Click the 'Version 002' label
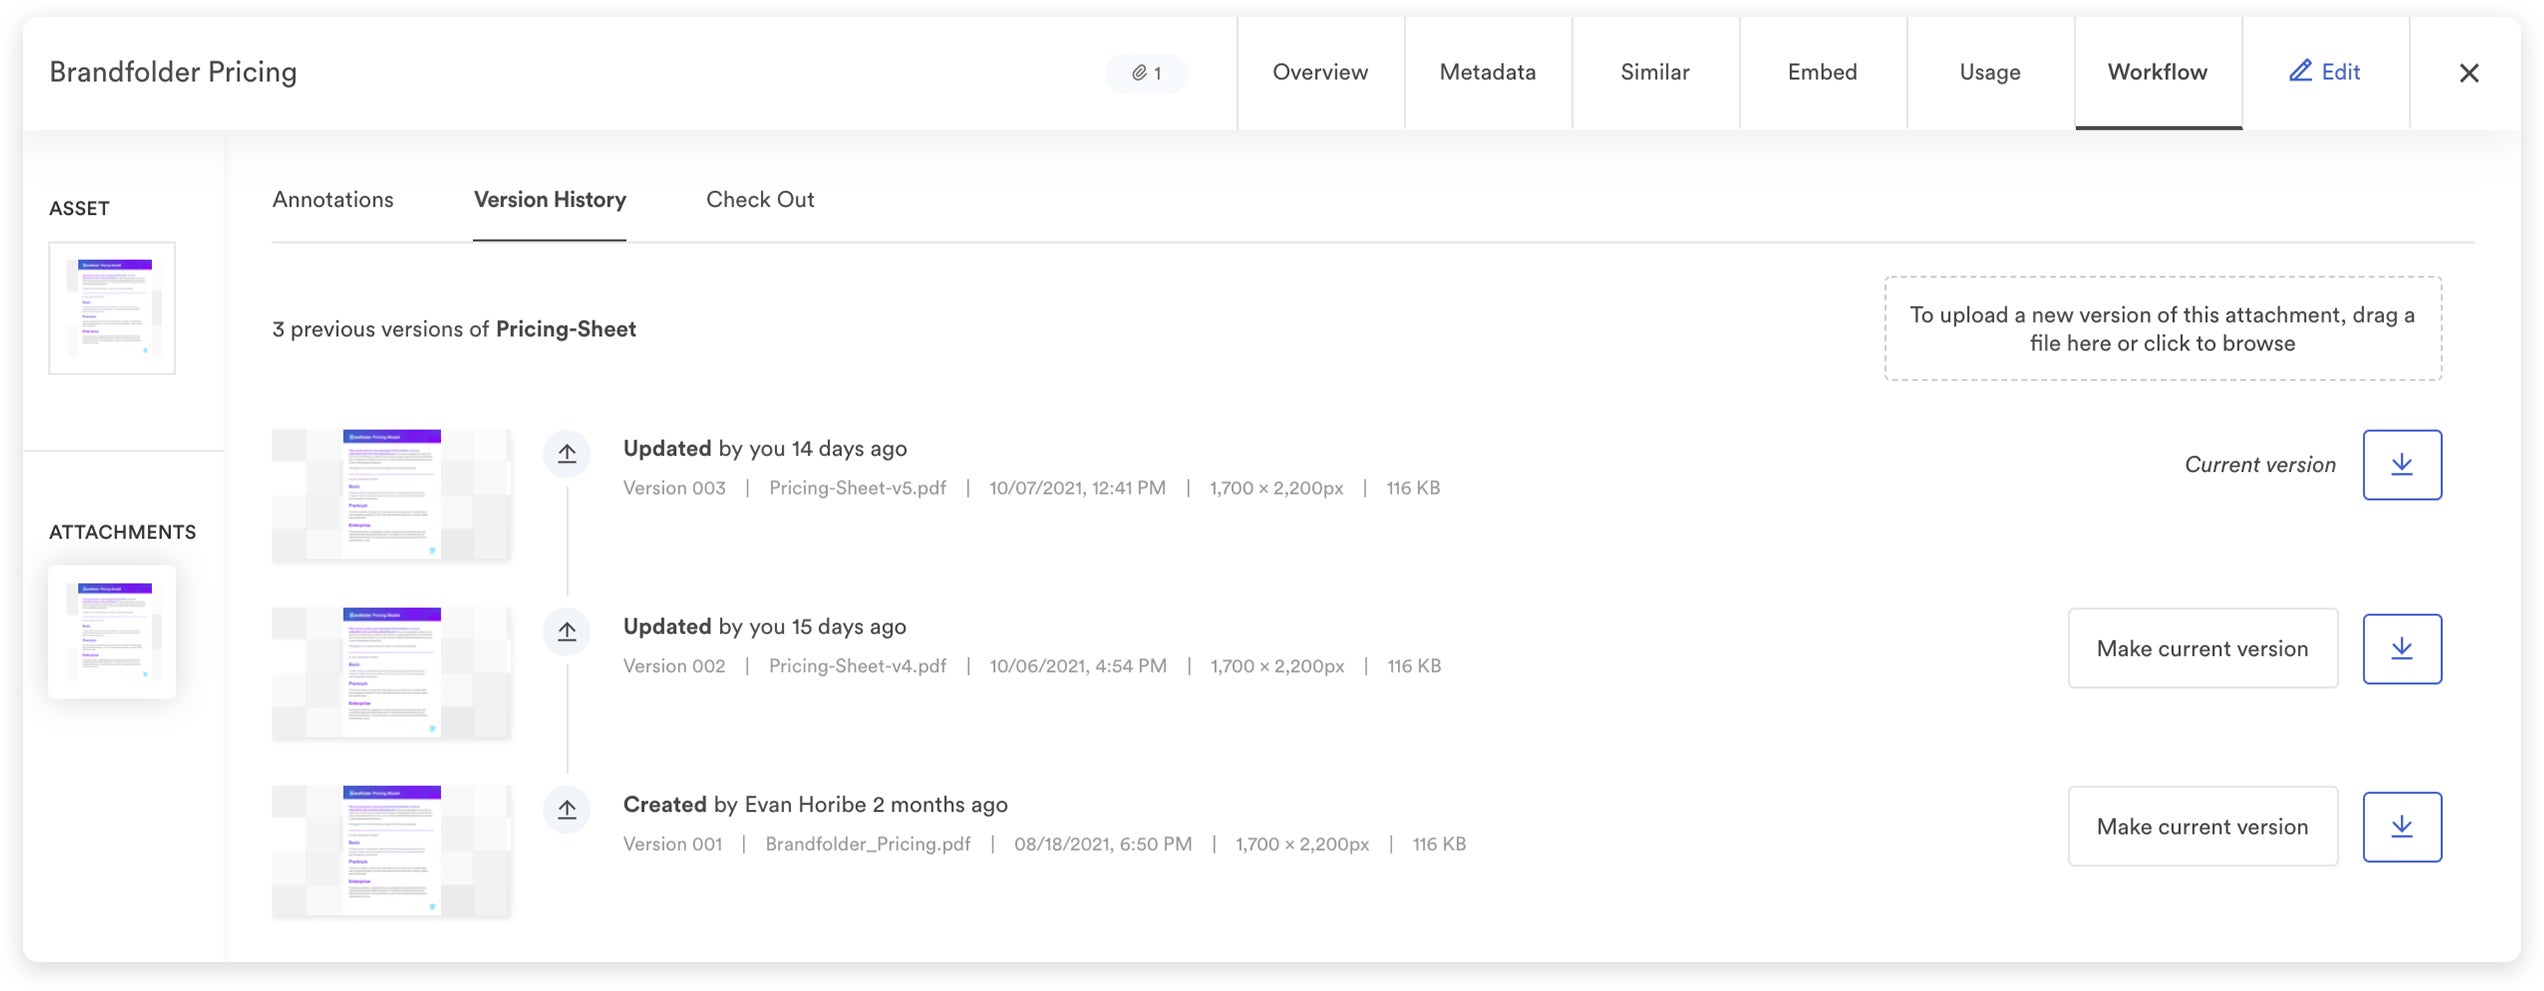Image resolution: width=2544 pixels, height=991 pixels. click(674, 666)
